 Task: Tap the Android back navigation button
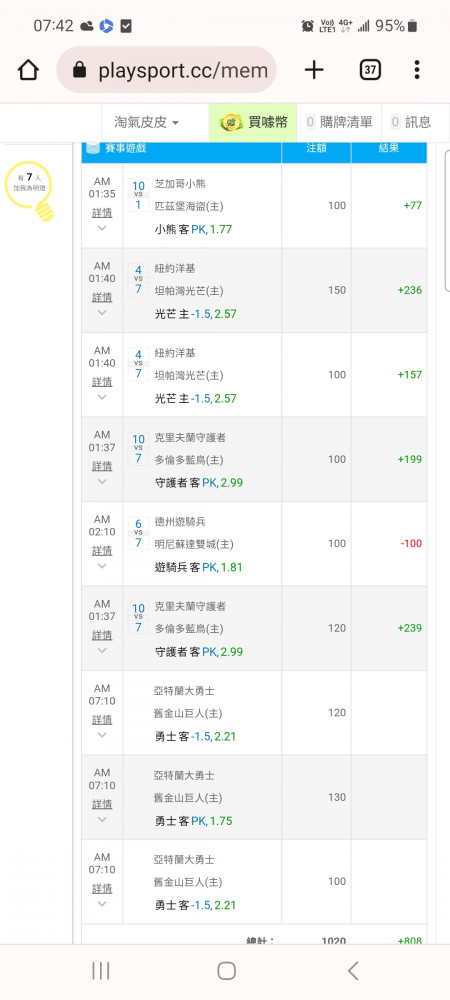(x=353, y=971)
